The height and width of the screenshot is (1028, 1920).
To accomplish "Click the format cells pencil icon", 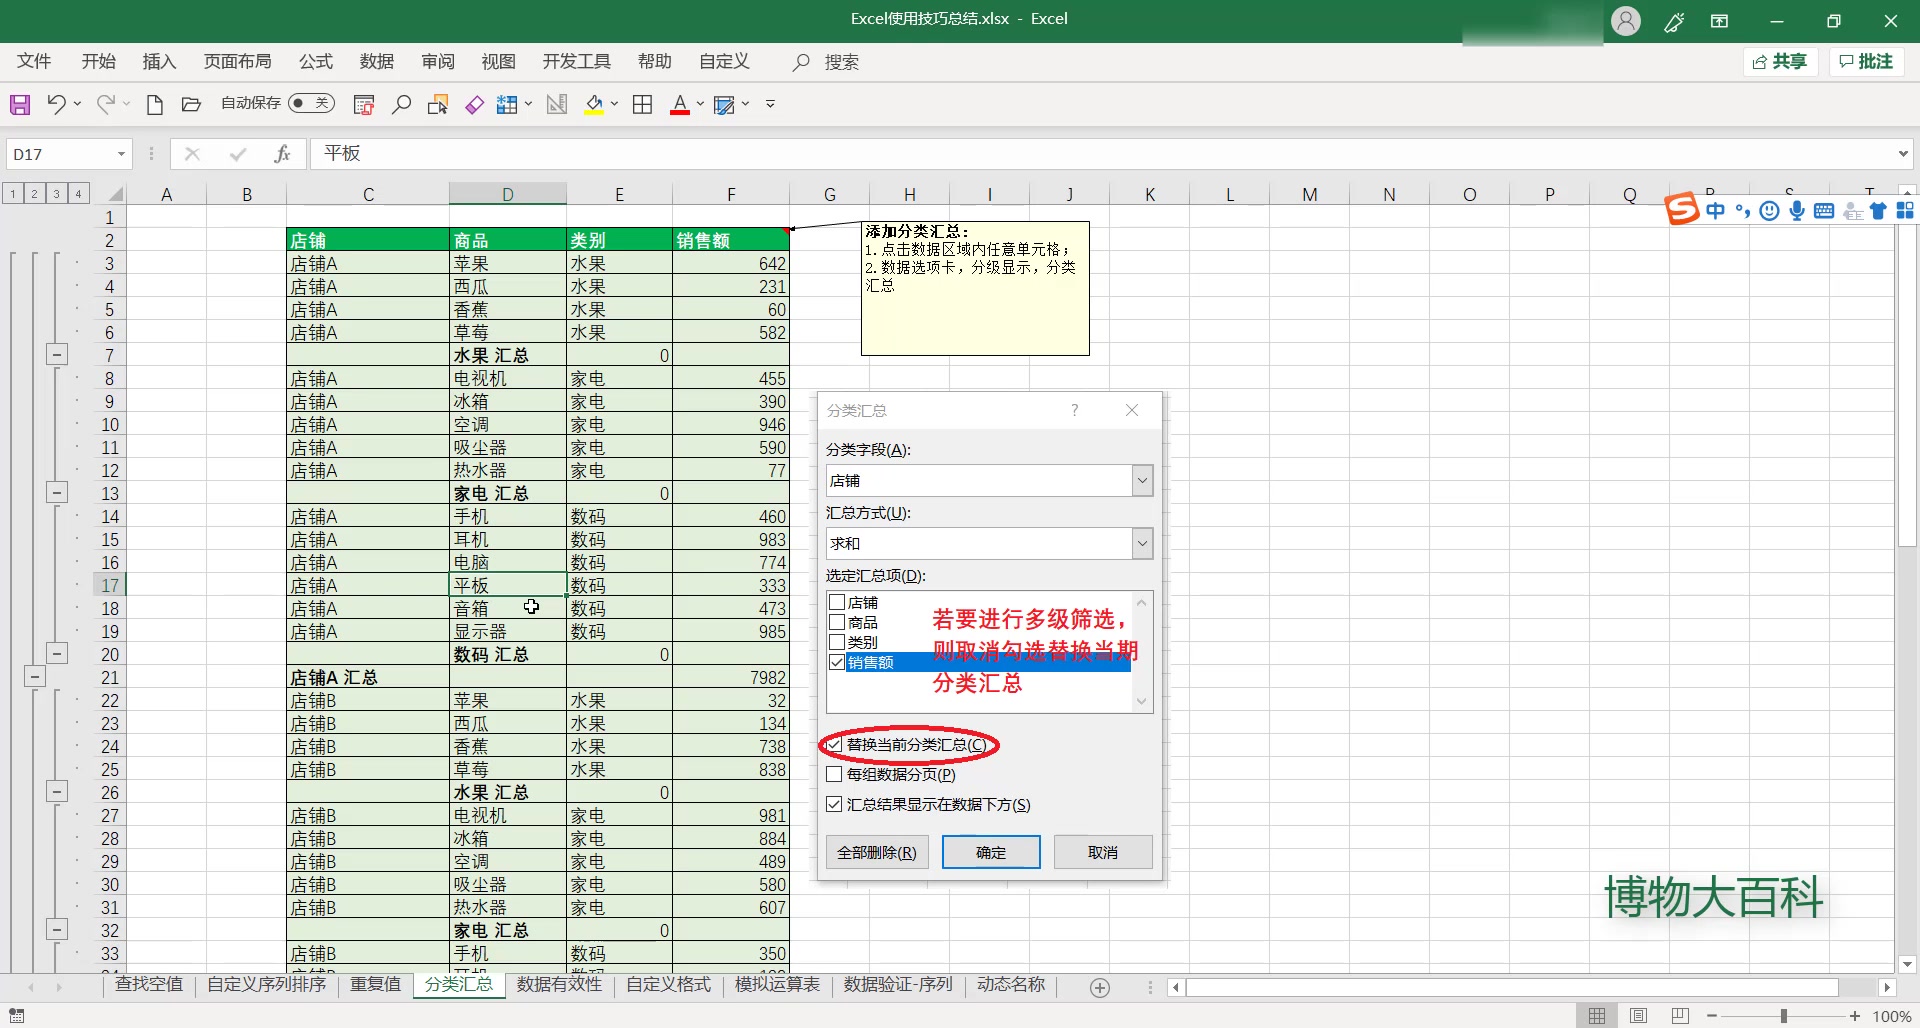I will coord(725,104).
